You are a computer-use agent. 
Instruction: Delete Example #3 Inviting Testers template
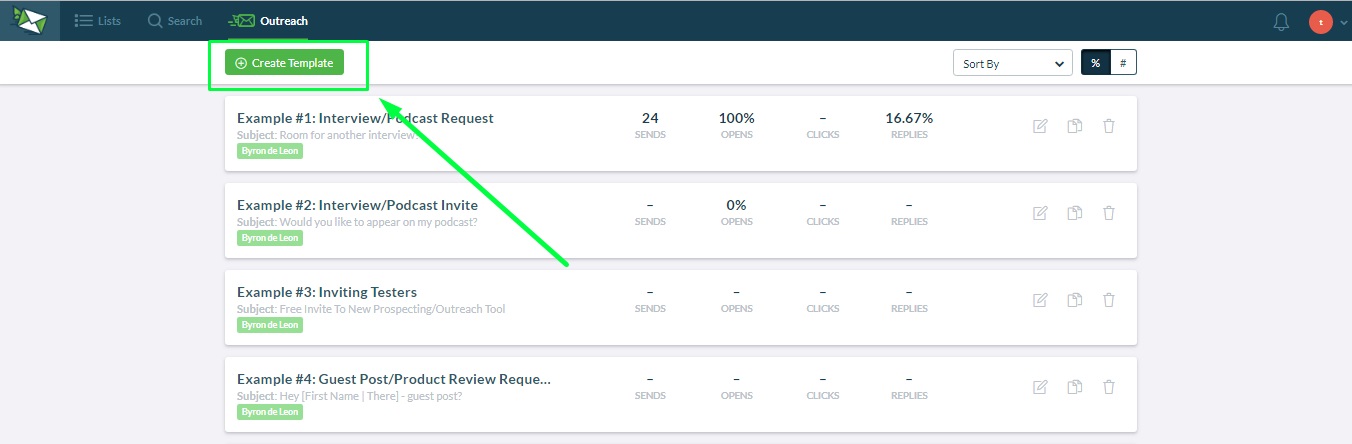(1109, 300)
